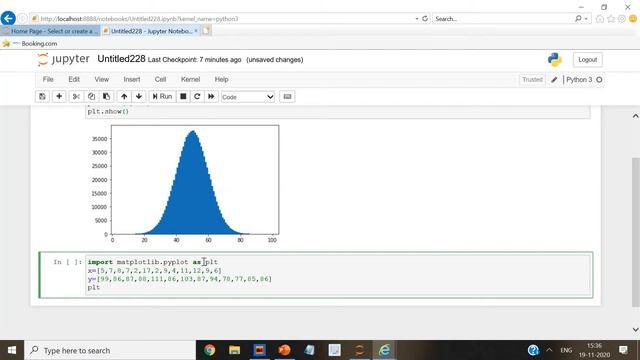640x360 pixels.
Task: Open the View menu
Action: coord(102,80)
